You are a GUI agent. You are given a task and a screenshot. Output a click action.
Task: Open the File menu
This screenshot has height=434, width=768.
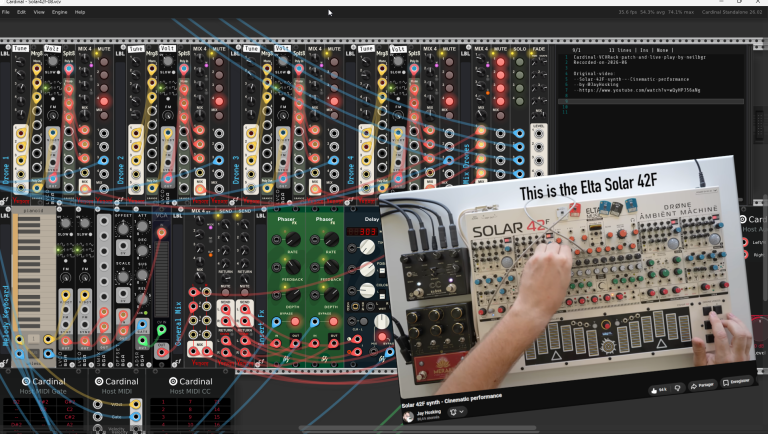(6, 12)
